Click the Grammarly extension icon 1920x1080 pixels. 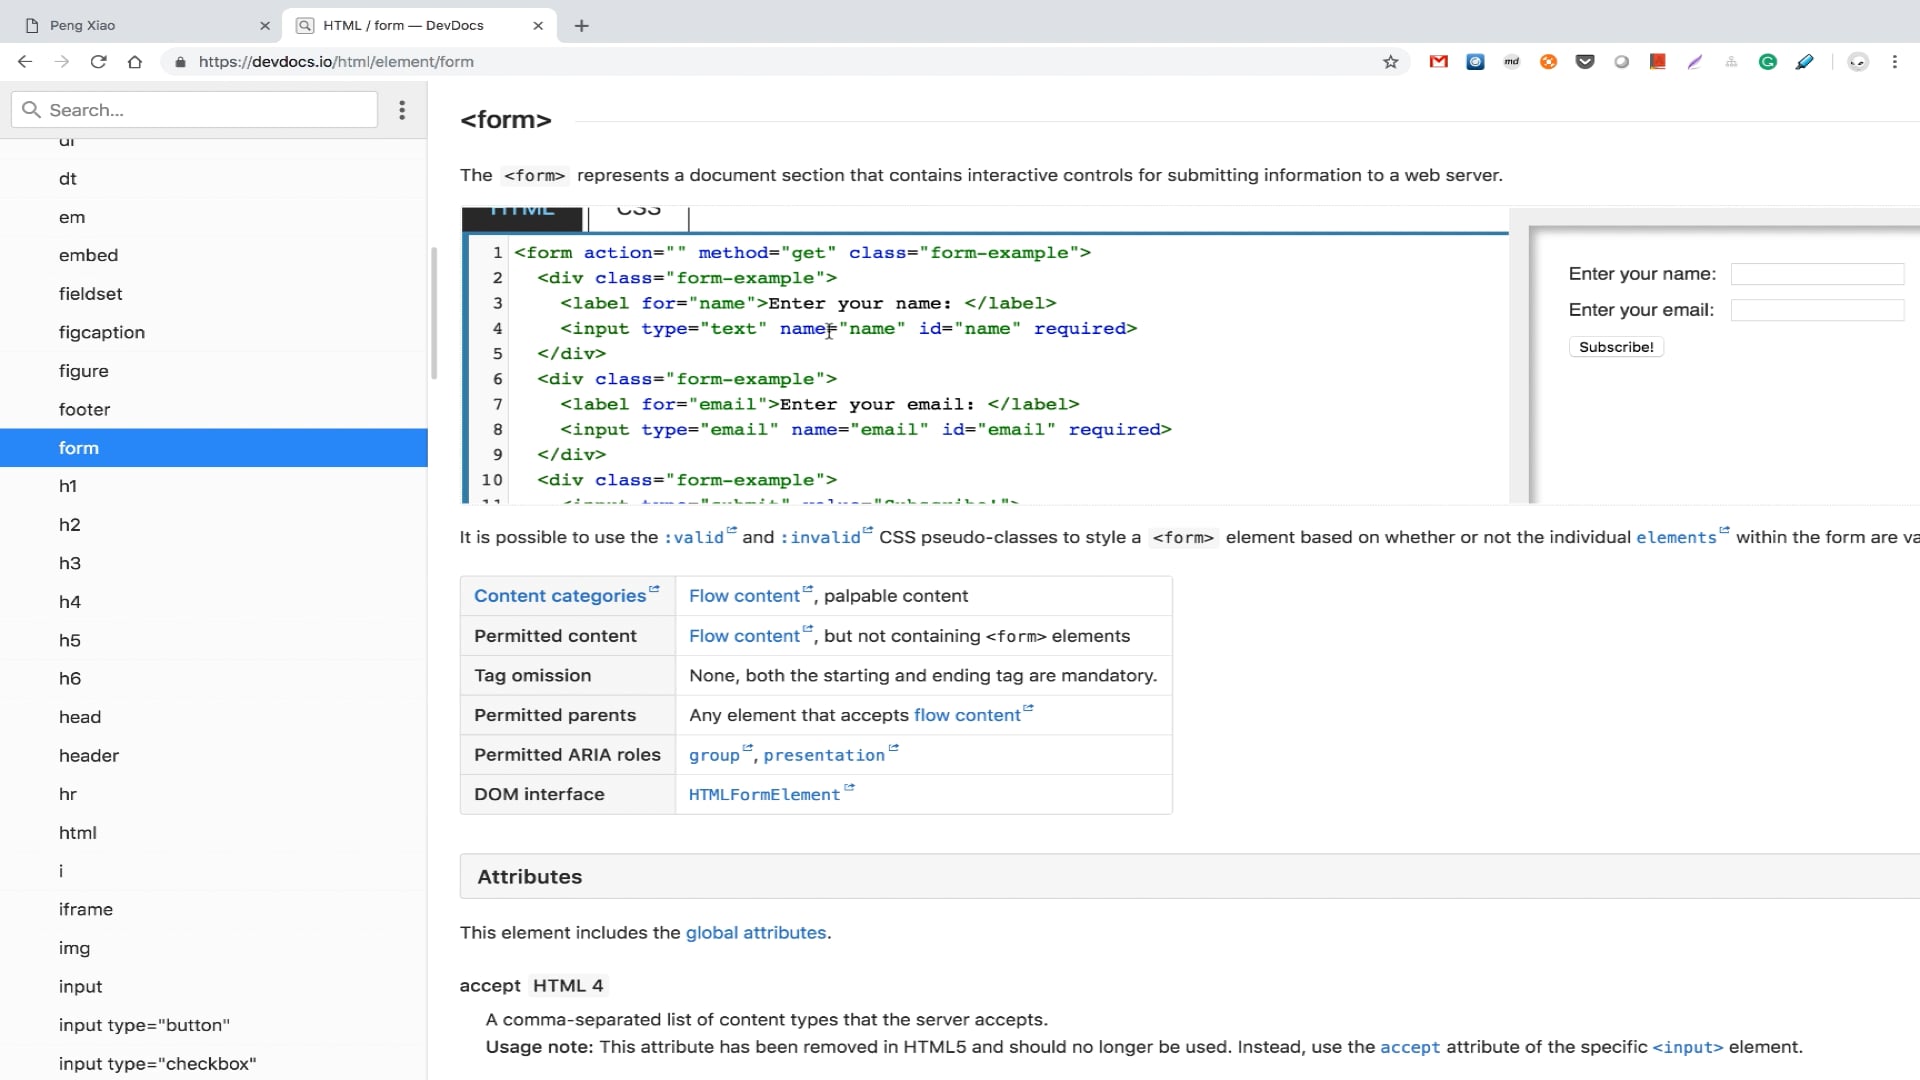click(x=1768, y=62)
